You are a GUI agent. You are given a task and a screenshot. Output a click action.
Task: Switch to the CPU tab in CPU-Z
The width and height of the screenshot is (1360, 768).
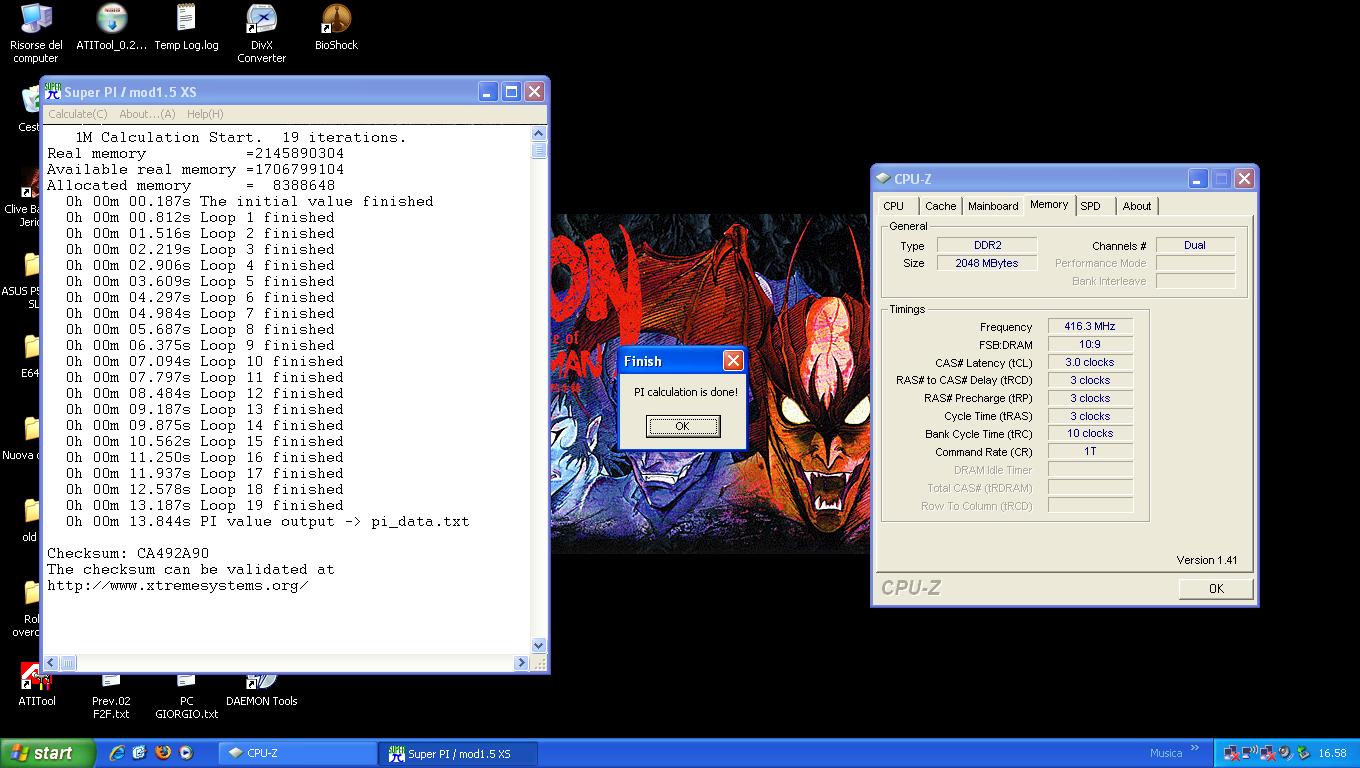894,206
